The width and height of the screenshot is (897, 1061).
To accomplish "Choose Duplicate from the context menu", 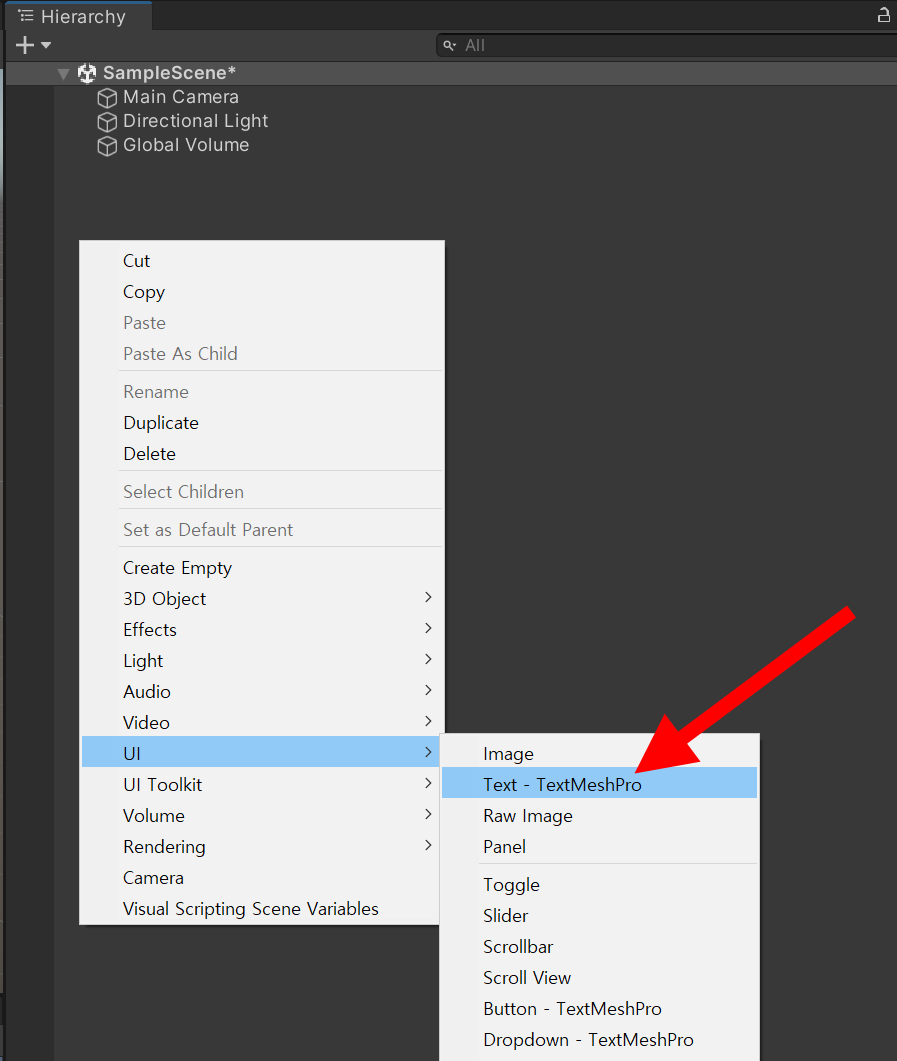I will pos(262,423).
